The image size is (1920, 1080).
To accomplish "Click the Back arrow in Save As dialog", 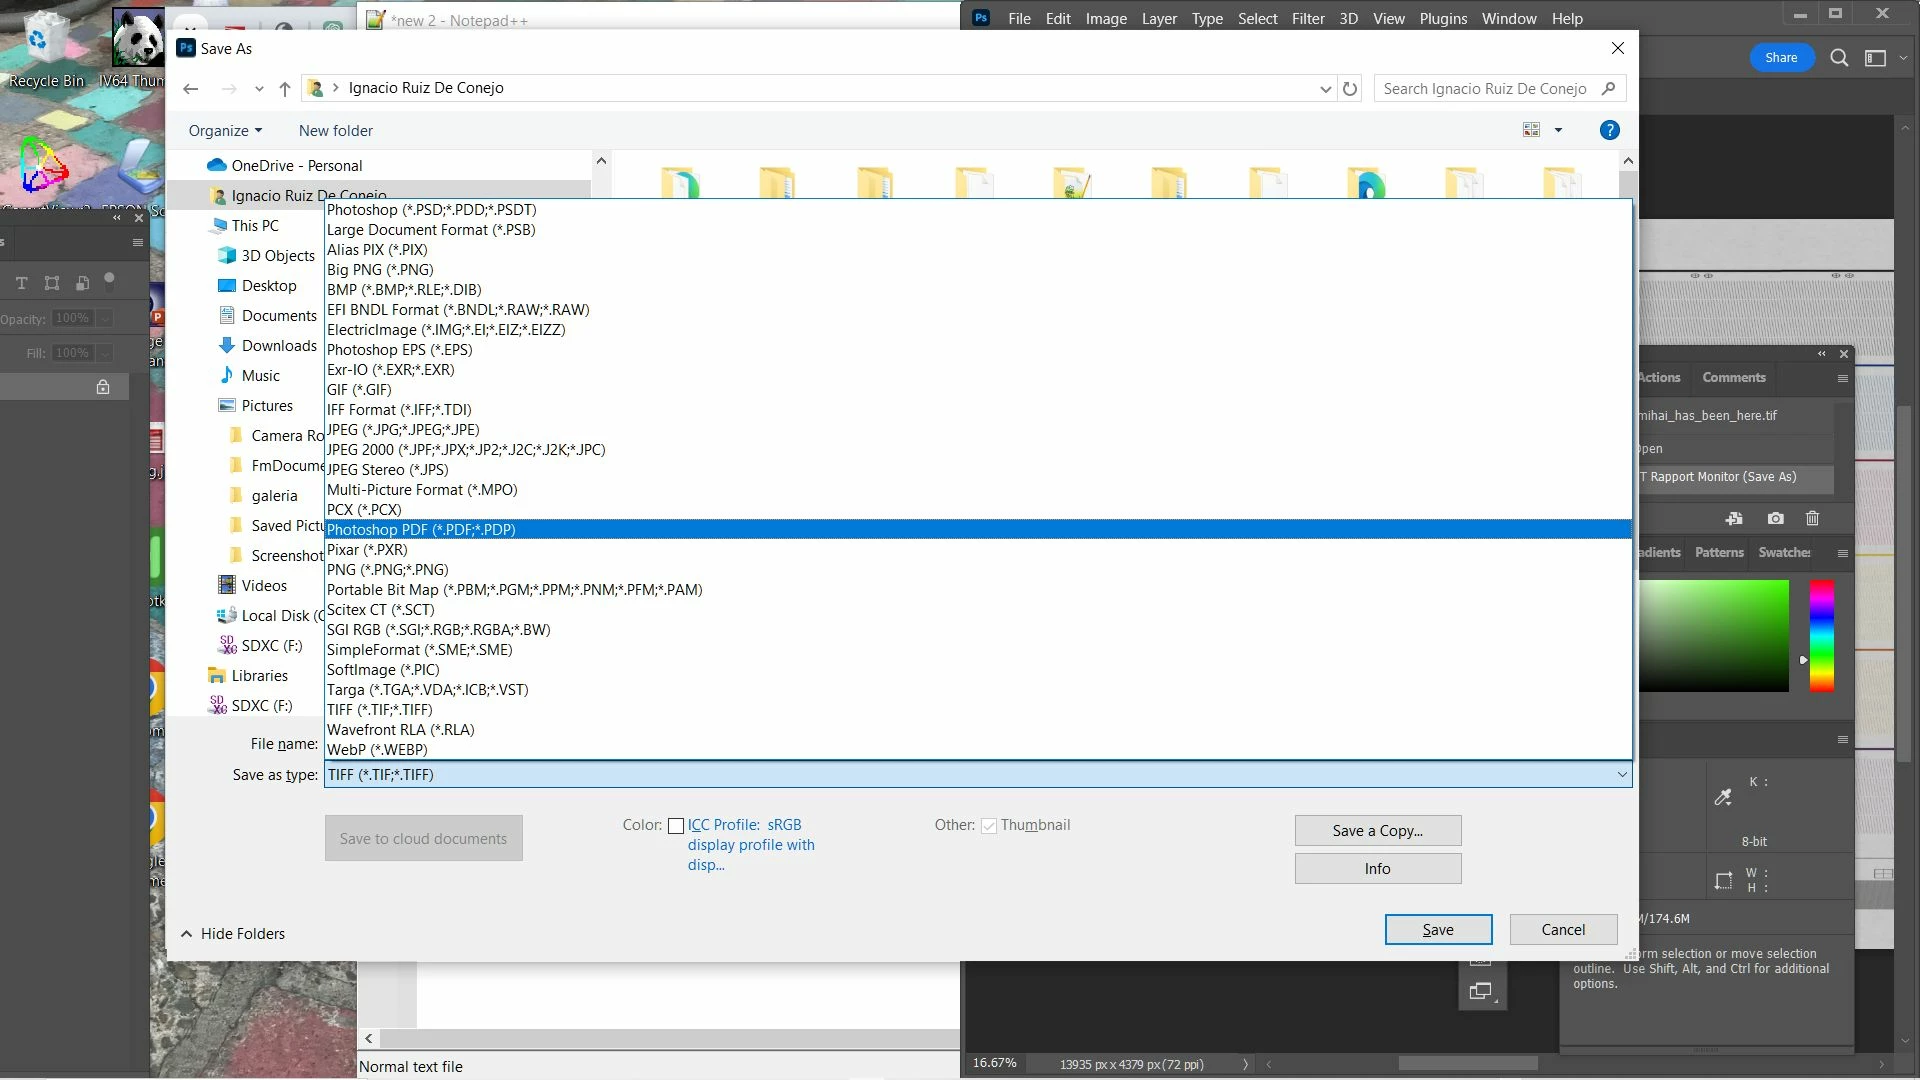I will pos(190,89).
